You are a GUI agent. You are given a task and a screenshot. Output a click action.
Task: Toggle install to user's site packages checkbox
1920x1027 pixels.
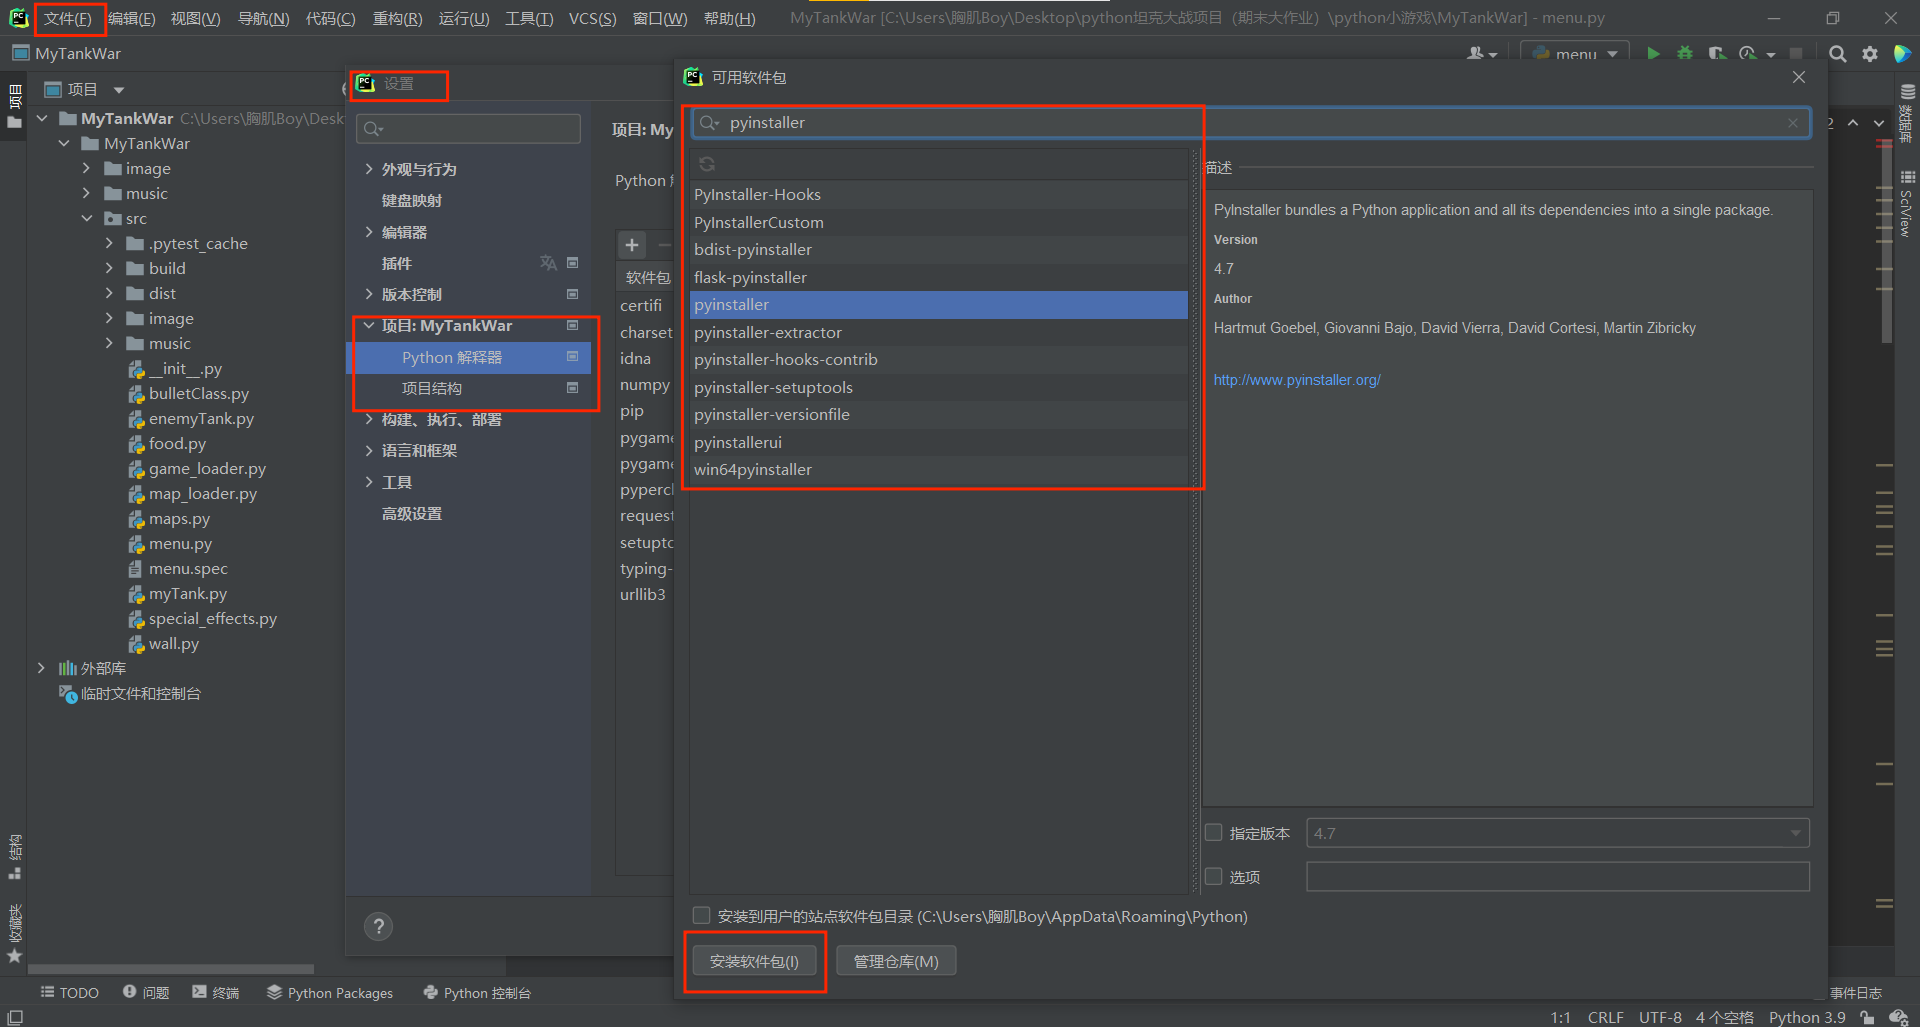(x=701, y=915)
